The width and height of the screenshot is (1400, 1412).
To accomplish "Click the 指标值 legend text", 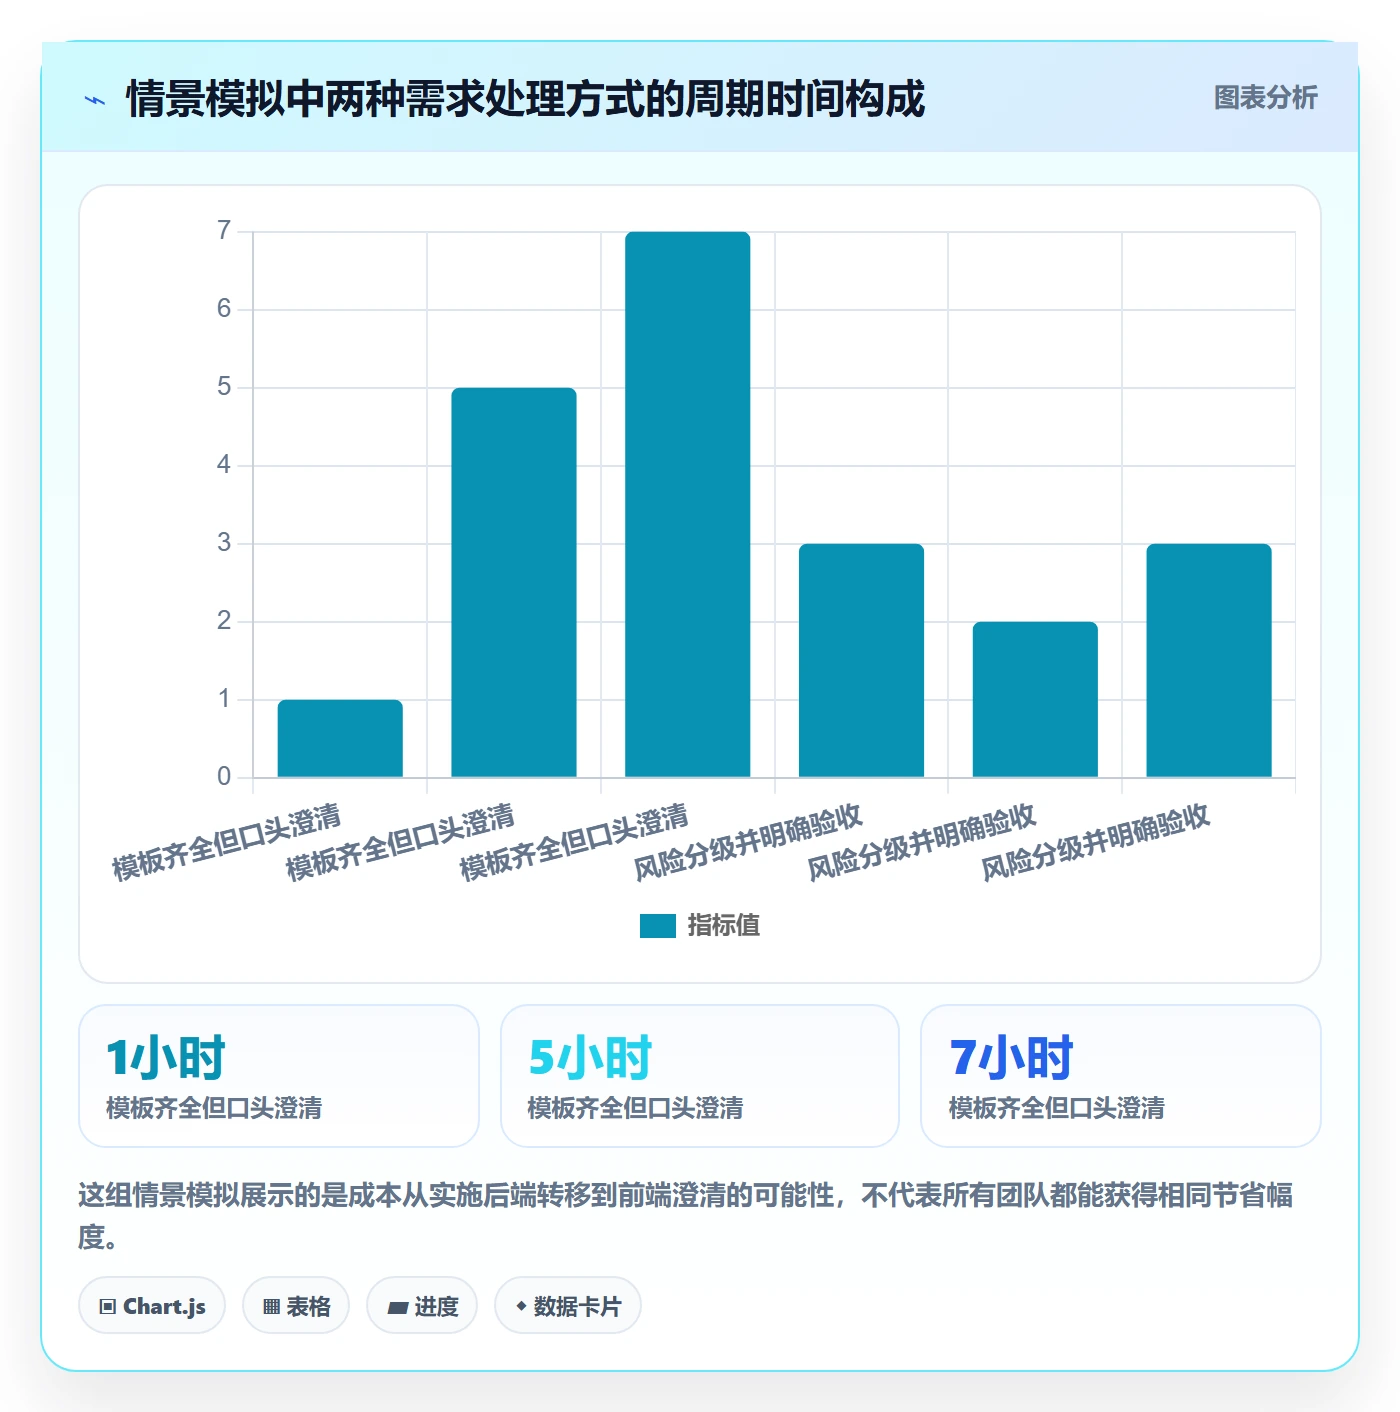I will (x=723, y=926).
